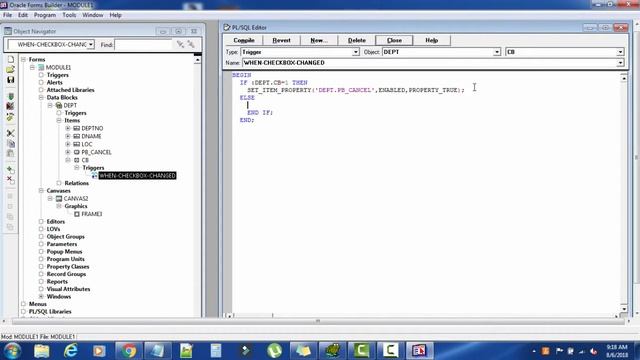Click the Paste icon in side toolbar

tap(11, 153)
